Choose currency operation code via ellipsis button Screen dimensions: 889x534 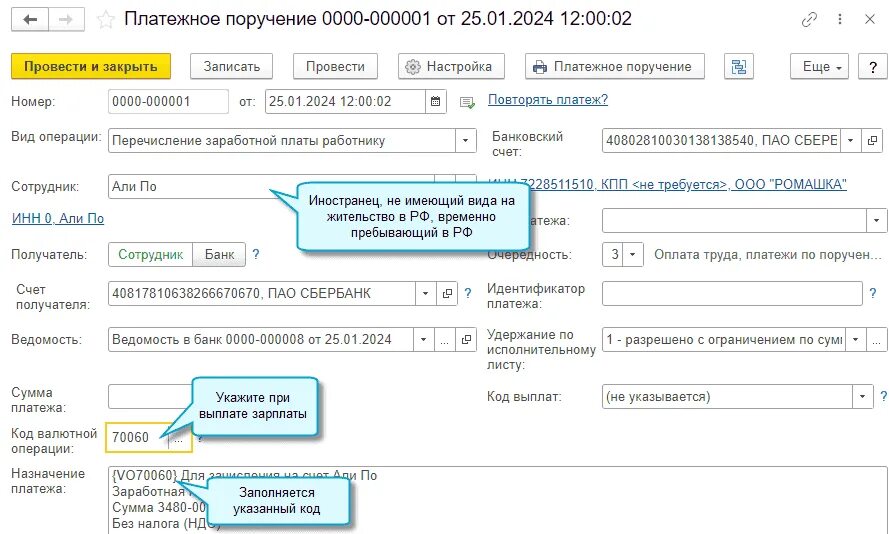pyautogui.click(x=179, y=438)
